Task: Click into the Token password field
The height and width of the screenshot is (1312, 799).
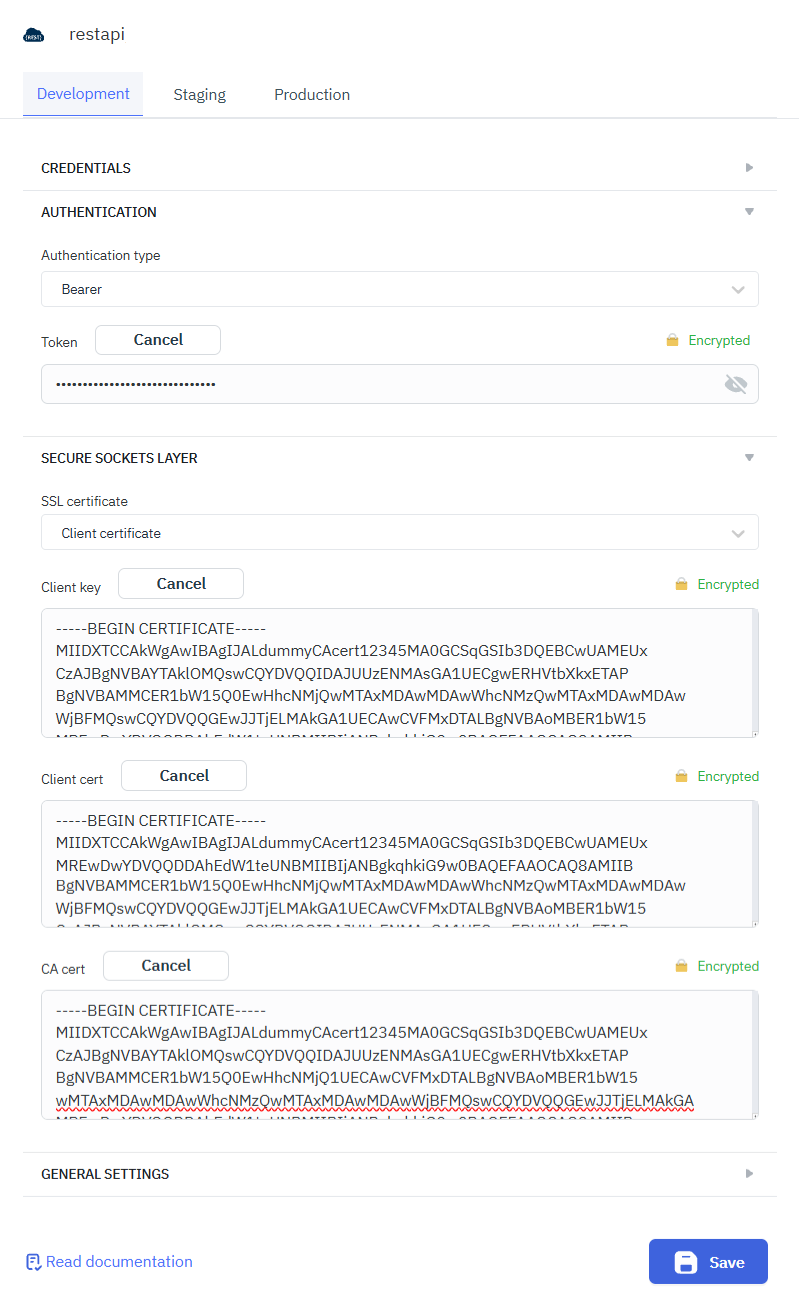Action: click(x=380, y=384)
